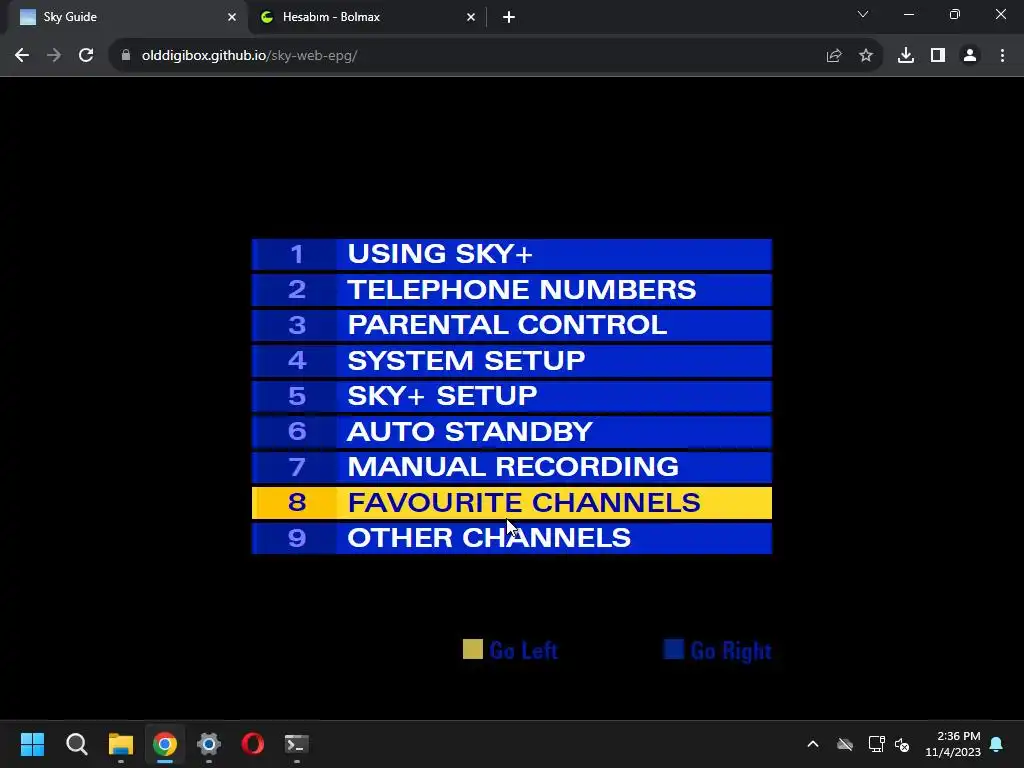Bookmark this page with star
1024x768 pixels.
[x=866, y=56]
